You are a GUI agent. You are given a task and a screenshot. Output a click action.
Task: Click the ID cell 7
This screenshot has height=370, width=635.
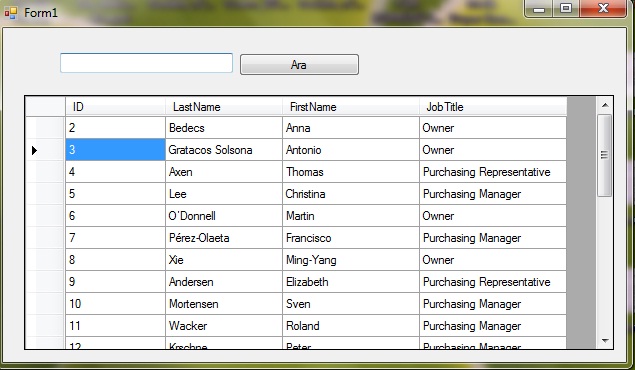(x=115, y=238)
